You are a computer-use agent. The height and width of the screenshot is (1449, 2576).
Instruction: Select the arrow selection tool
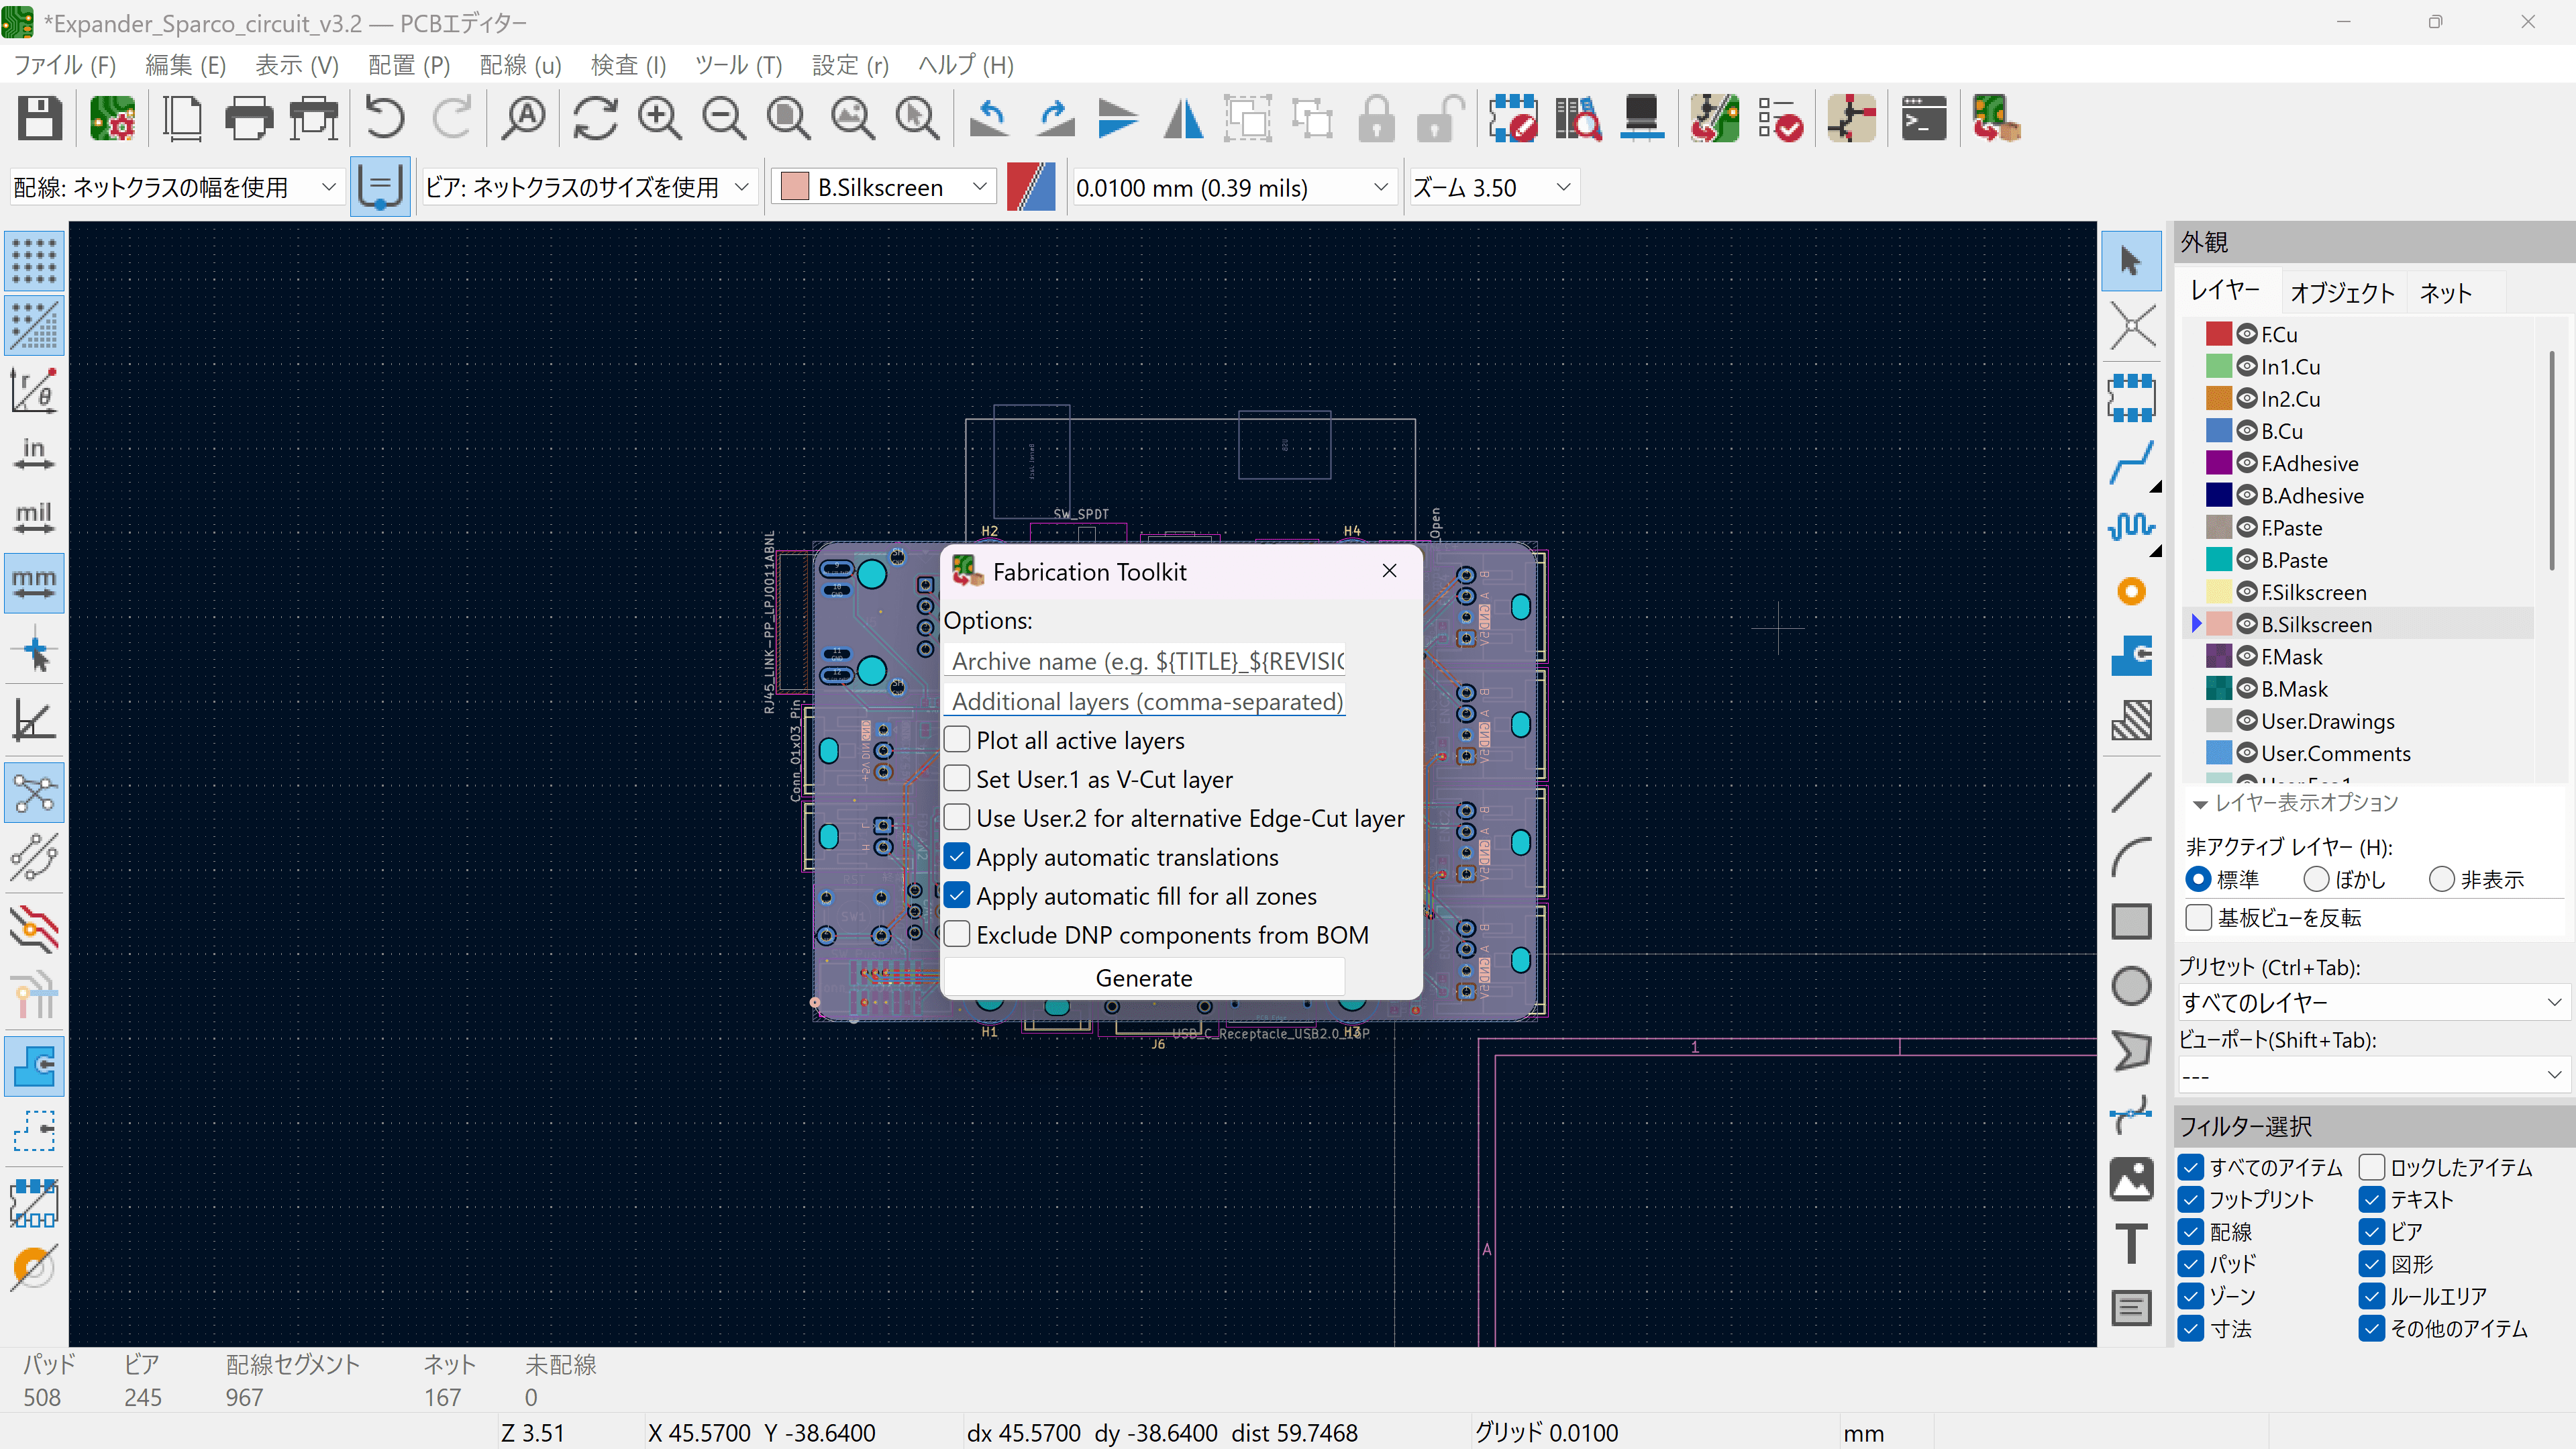pyautogui.click(x=2131, y=261)
